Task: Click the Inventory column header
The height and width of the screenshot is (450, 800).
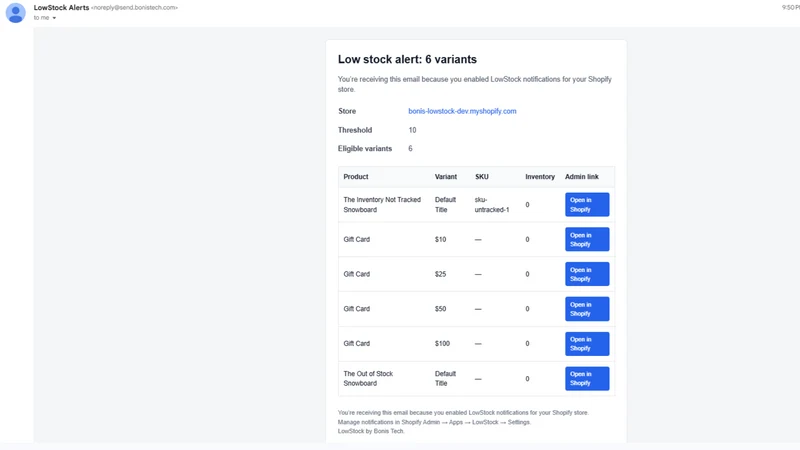Action: click(x=540, y=177)
